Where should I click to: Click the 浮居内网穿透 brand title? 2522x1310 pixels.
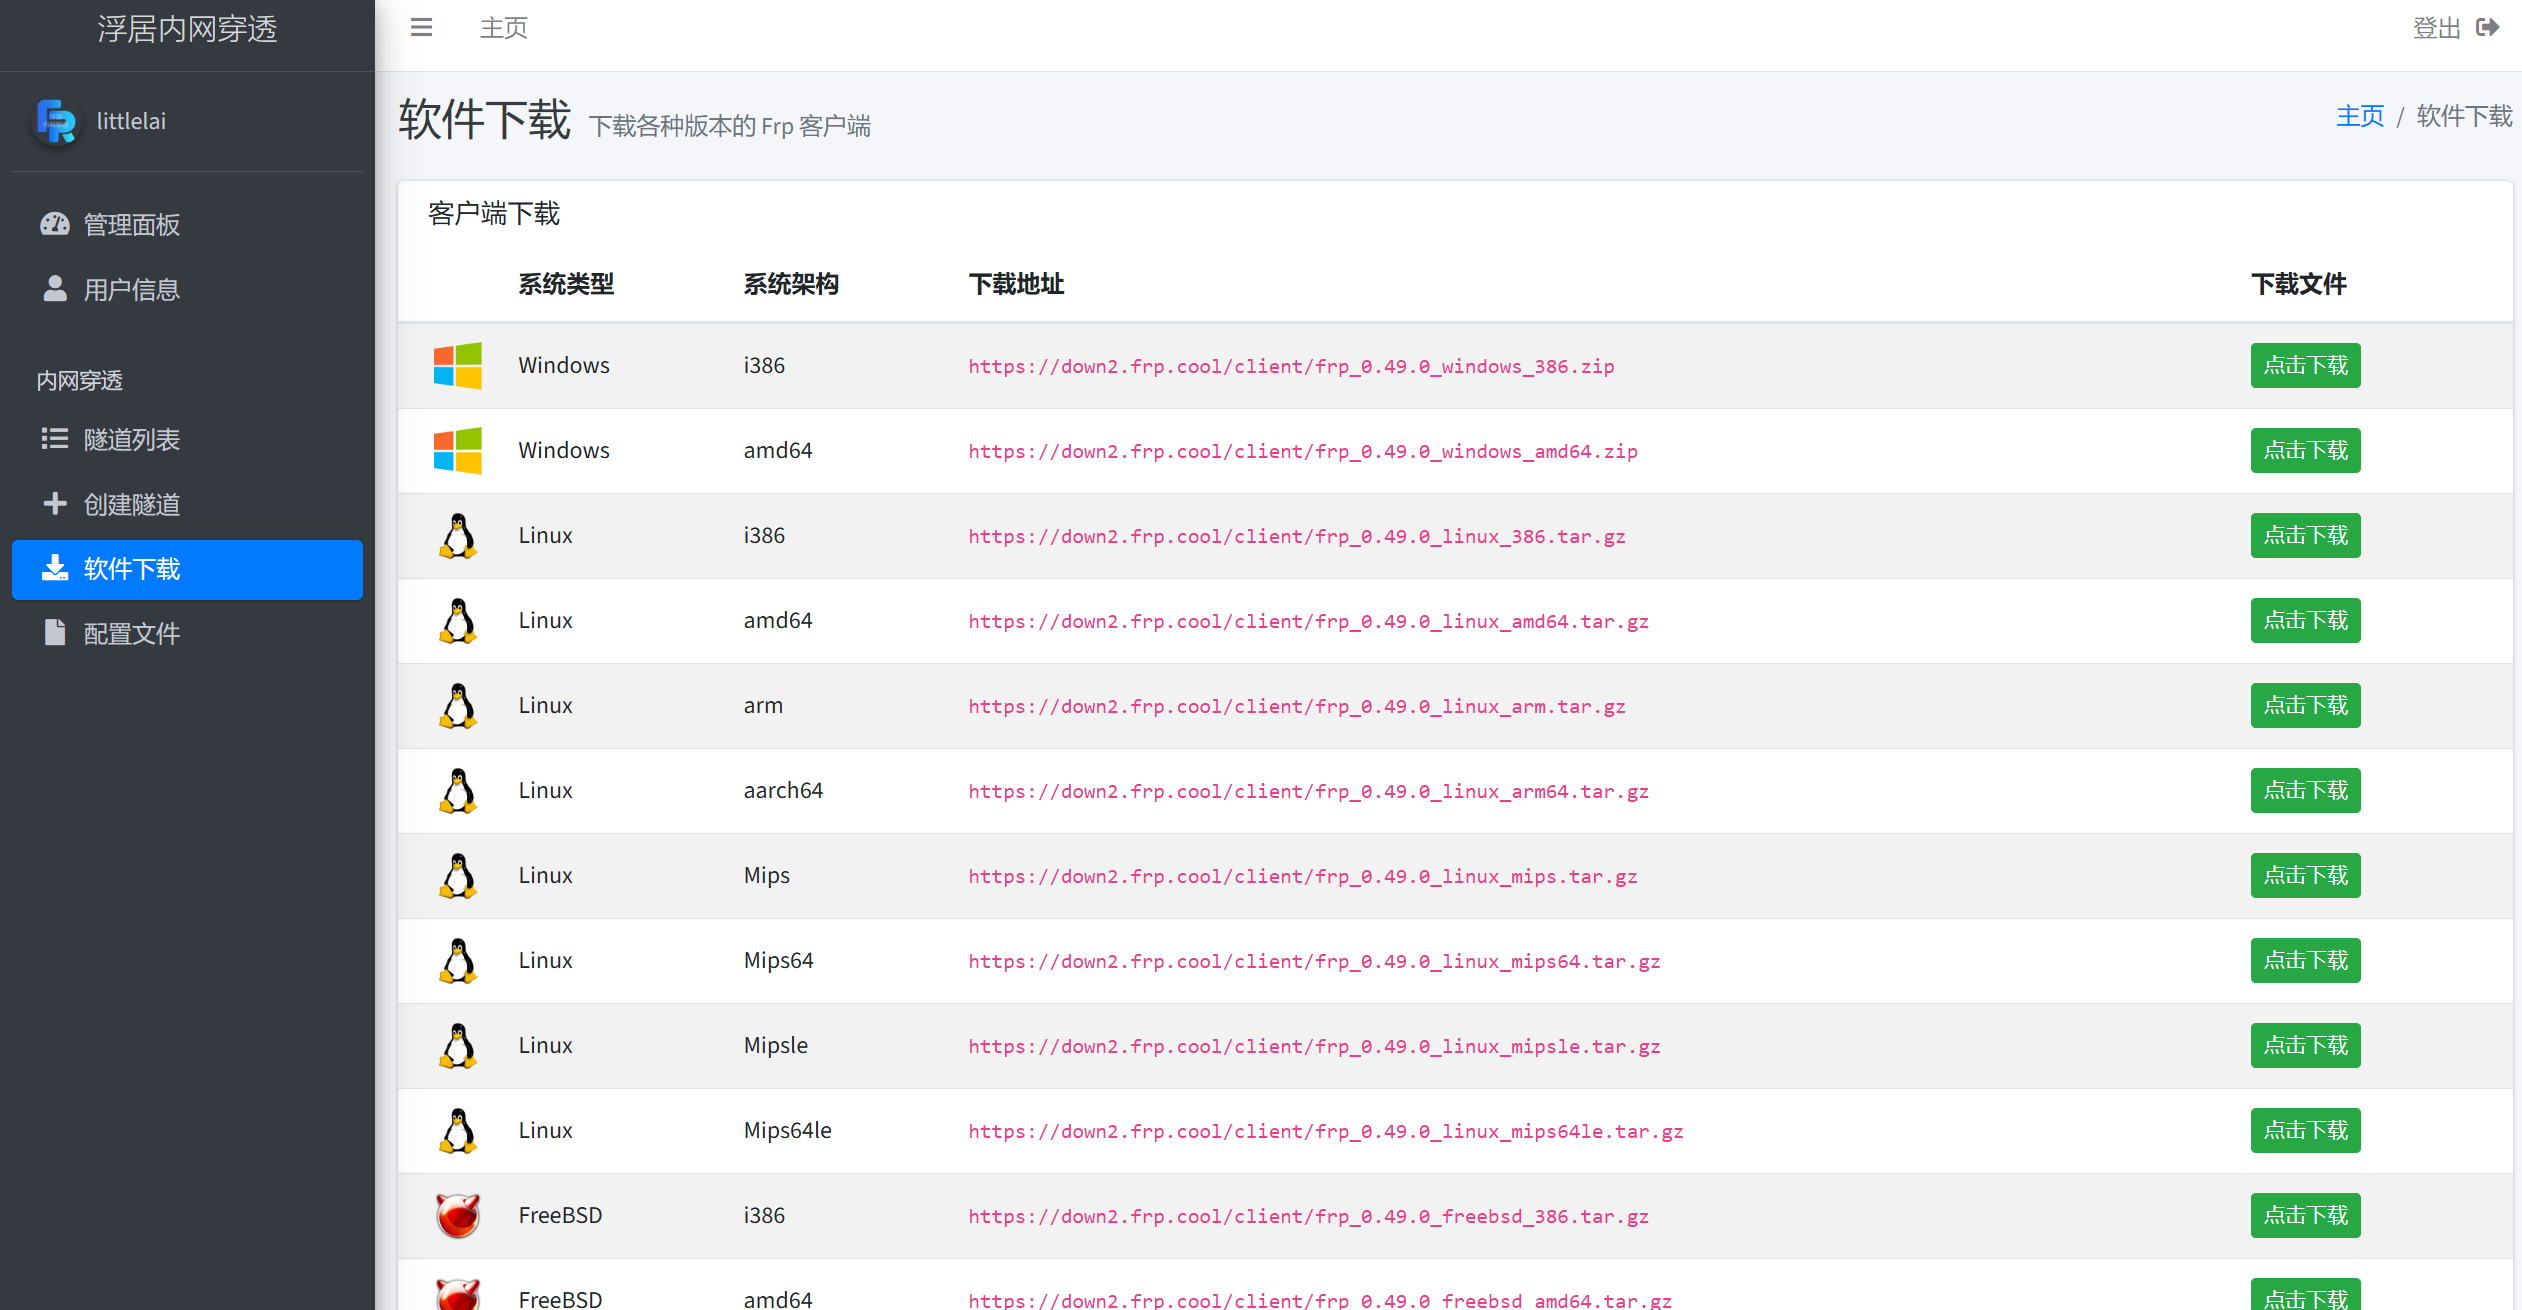point(187,29)
